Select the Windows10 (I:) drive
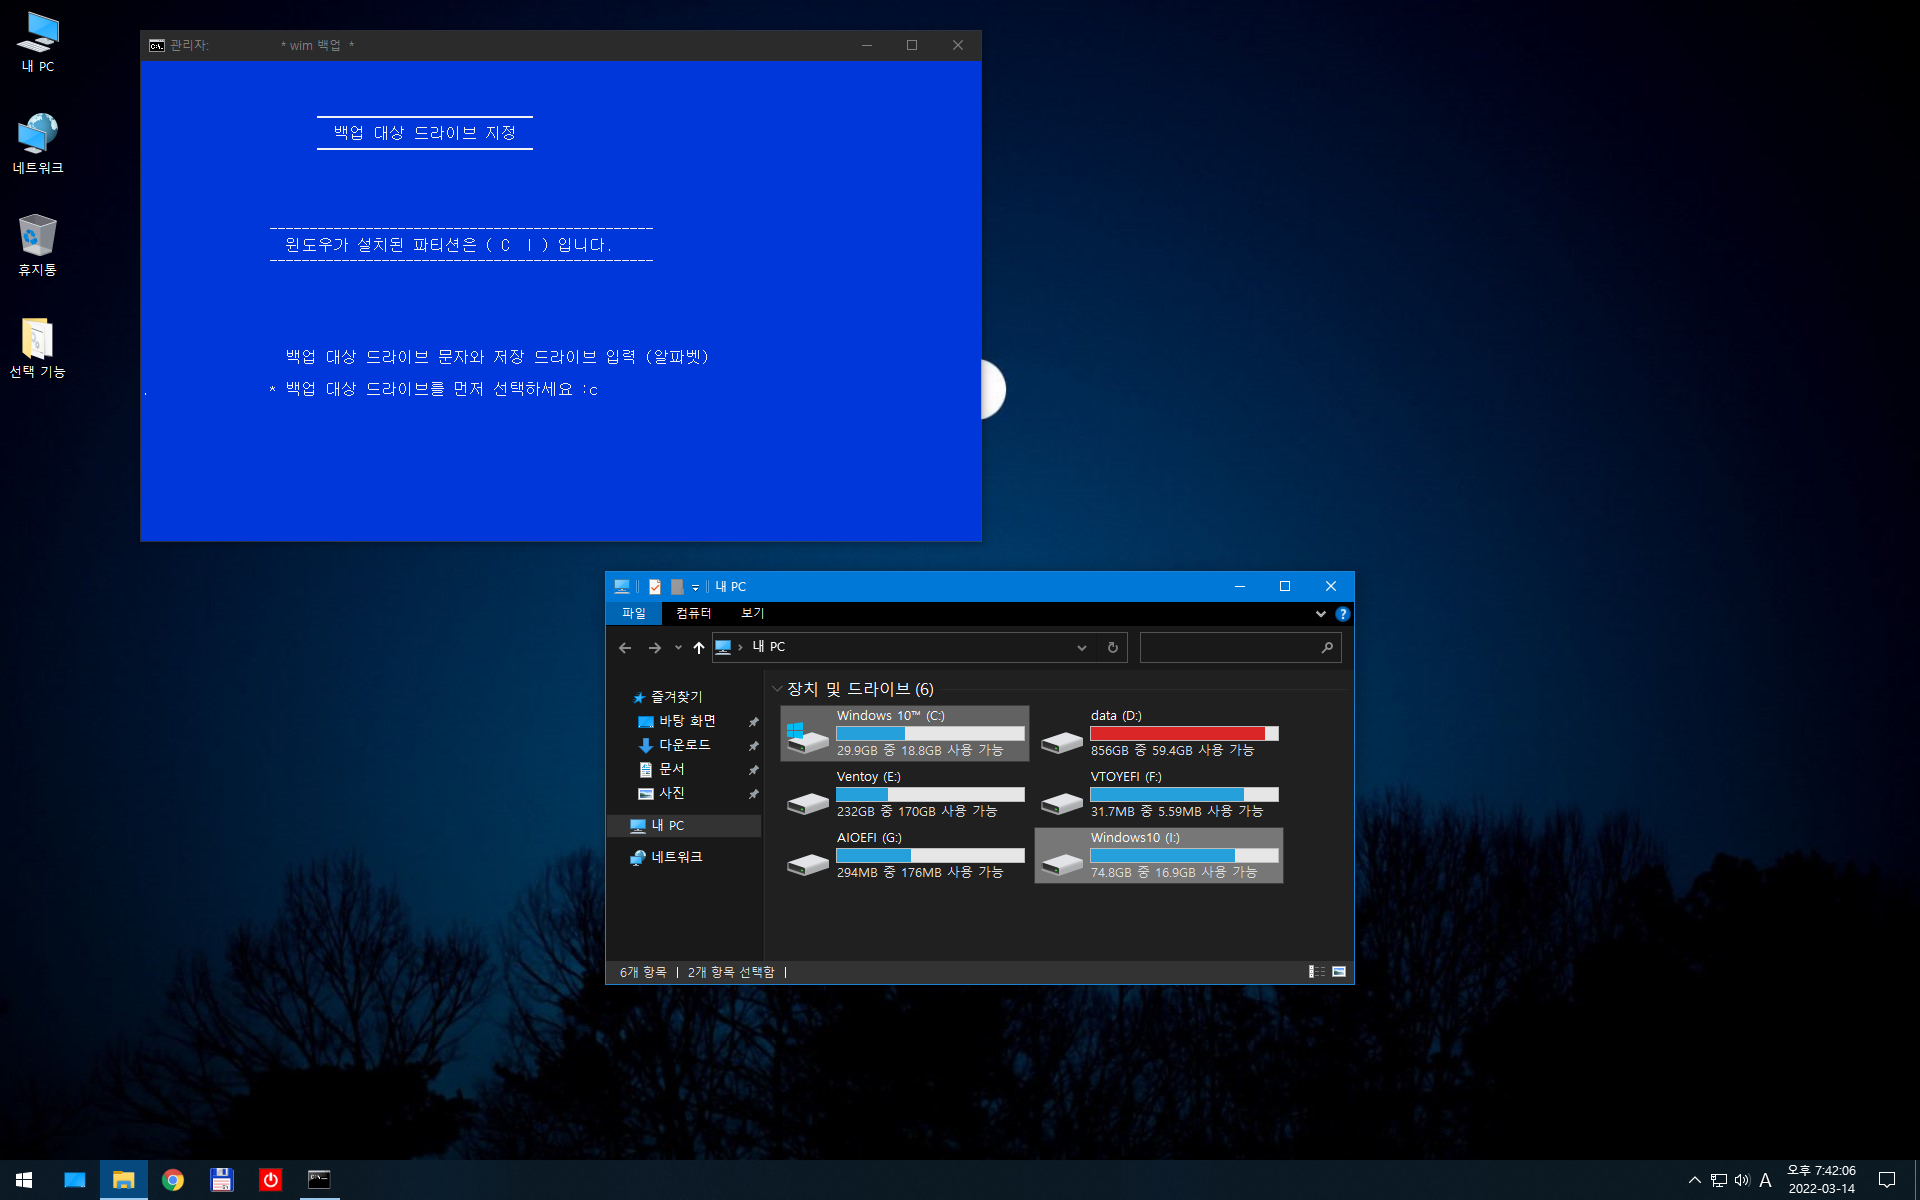The width and height of the screenshot is (1920, 1200). 1159,855
